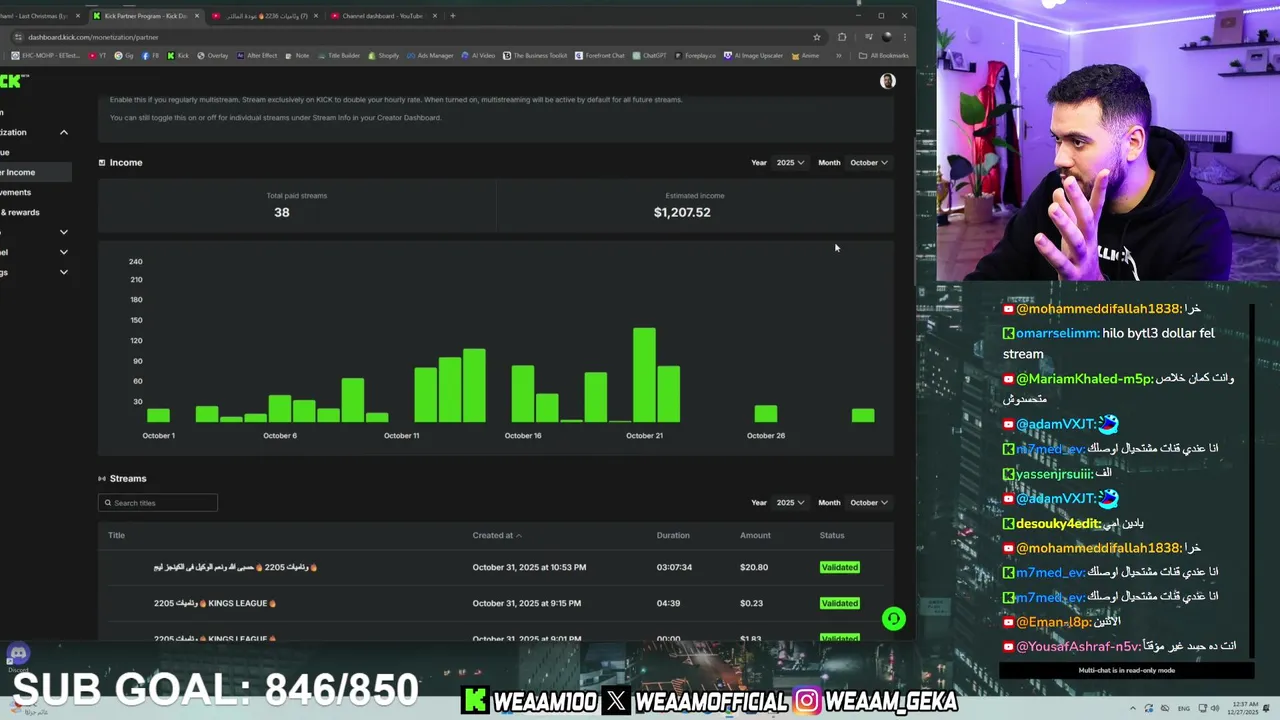Image resolution: width=1280 pixels, height=720 pixels.
Task: Open Income Year 2025 dropdown
Action: pos(790,162)
